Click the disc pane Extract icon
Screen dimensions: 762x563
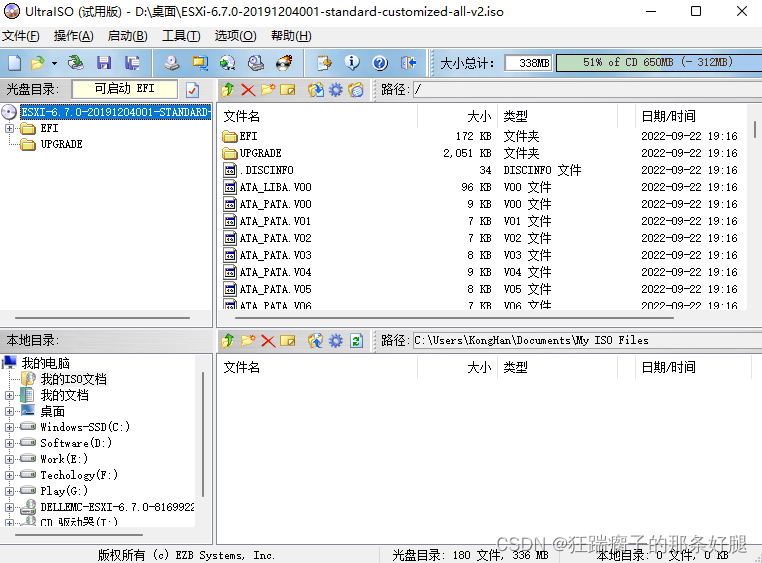(x=315, y=89)
